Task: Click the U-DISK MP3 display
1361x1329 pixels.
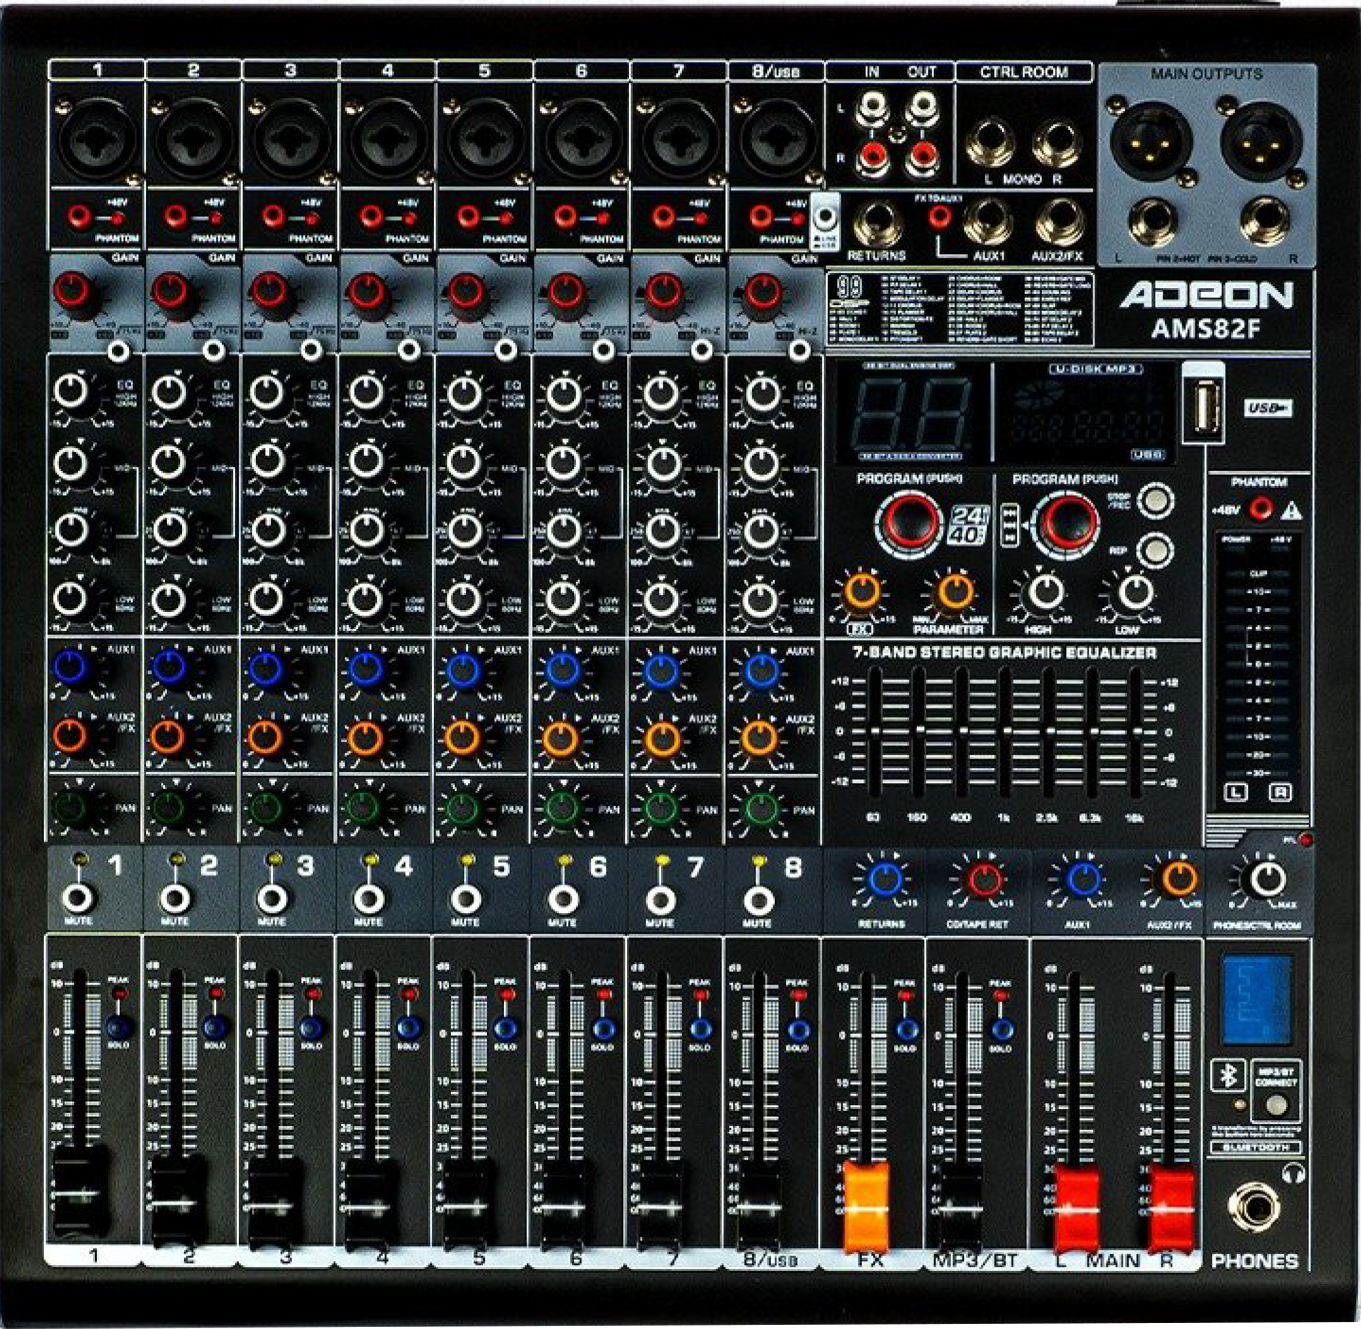Action: point(1089,414)
